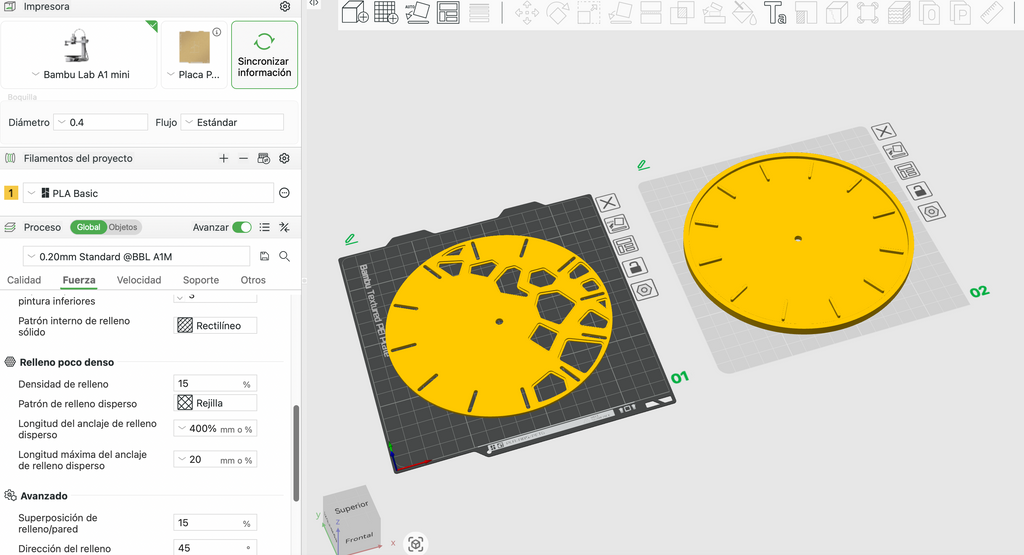Arrange objects on plate 01
Screen dimensions: 1024x555
click(x=625, y=246)
